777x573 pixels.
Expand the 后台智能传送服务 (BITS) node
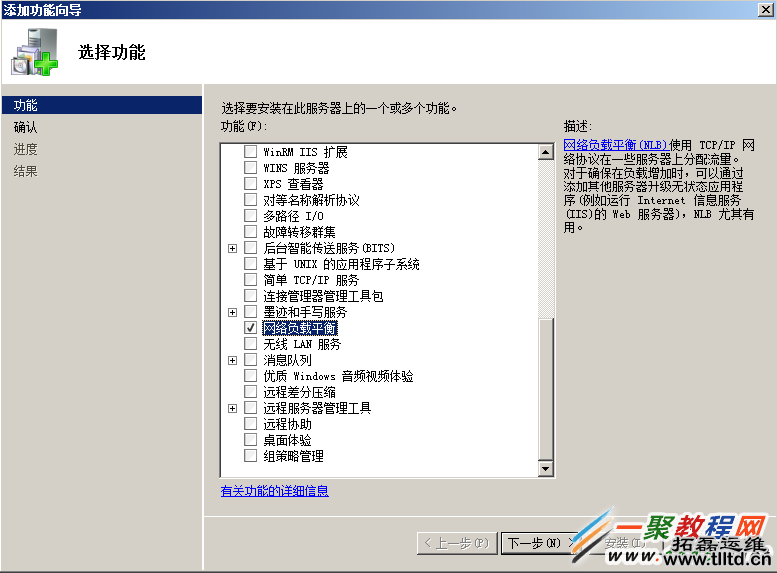pos(232,248)
